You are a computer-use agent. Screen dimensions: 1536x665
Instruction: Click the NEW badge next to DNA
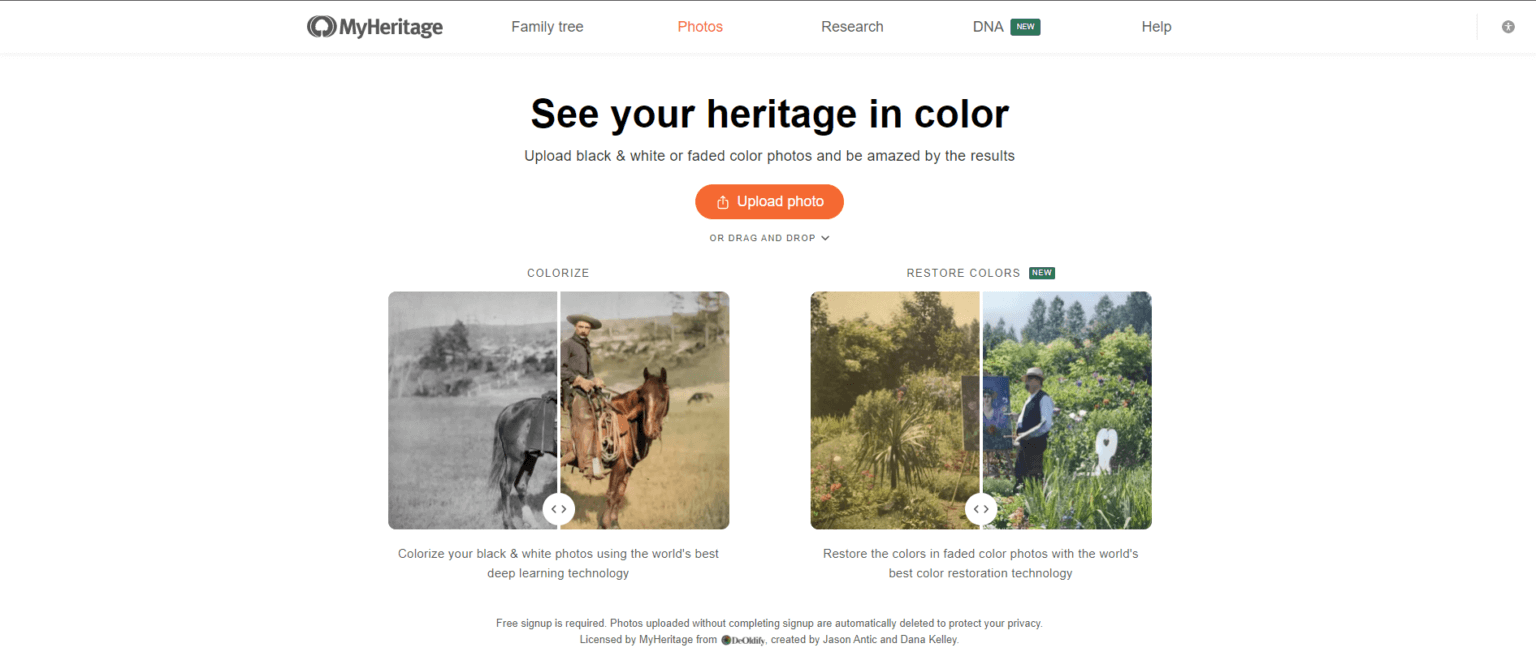click(1026, 27)
